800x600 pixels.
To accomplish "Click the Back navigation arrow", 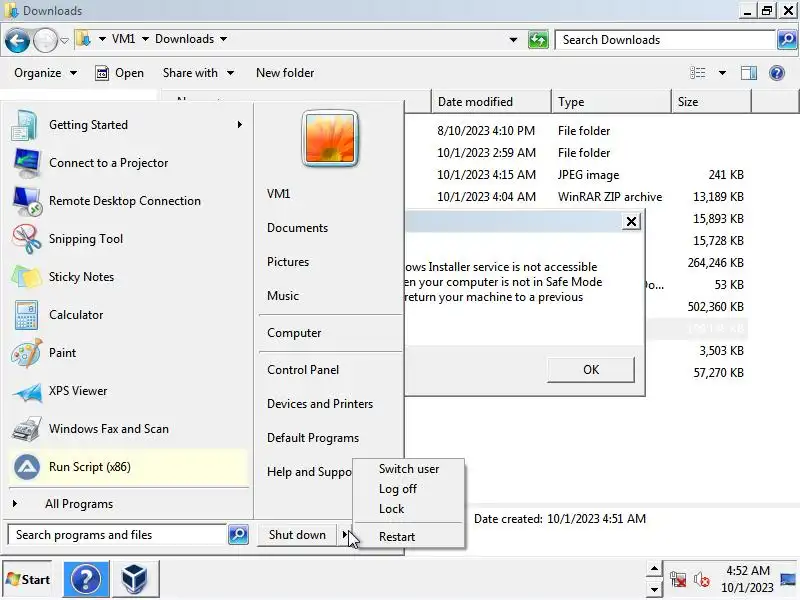I will coord(17,40).
